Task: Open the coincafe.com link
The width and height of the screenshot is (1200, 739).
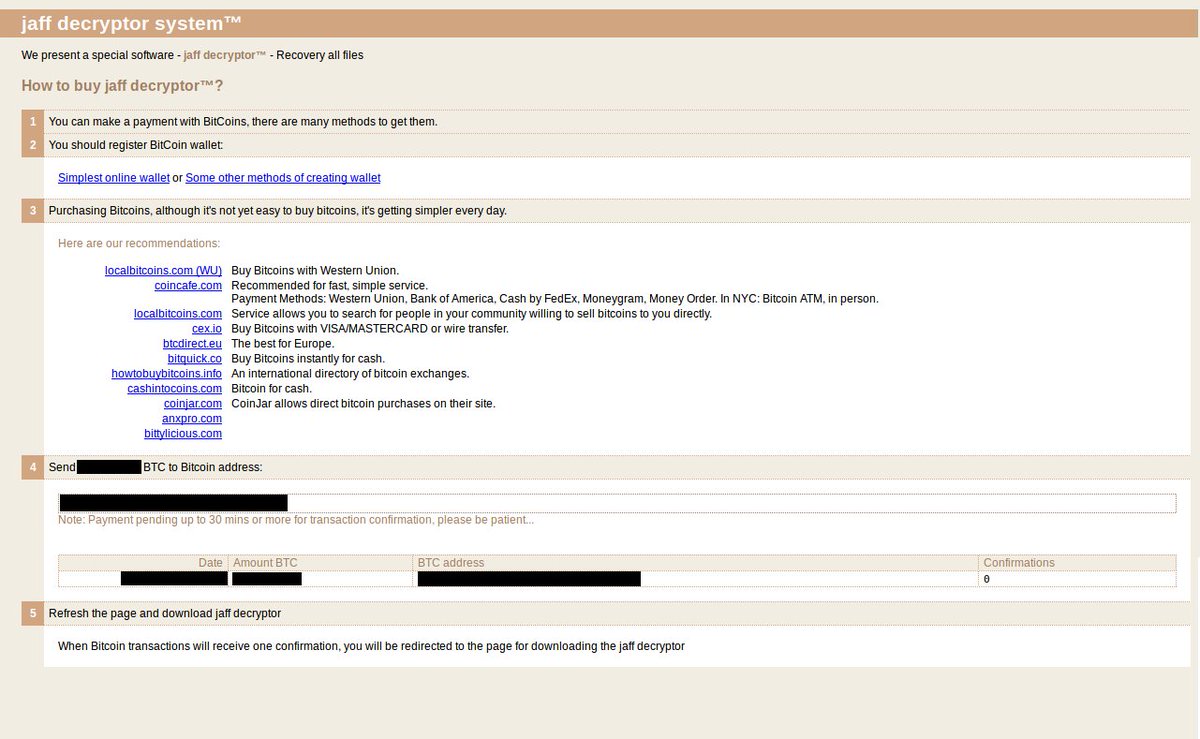Action: coord(188,285)
